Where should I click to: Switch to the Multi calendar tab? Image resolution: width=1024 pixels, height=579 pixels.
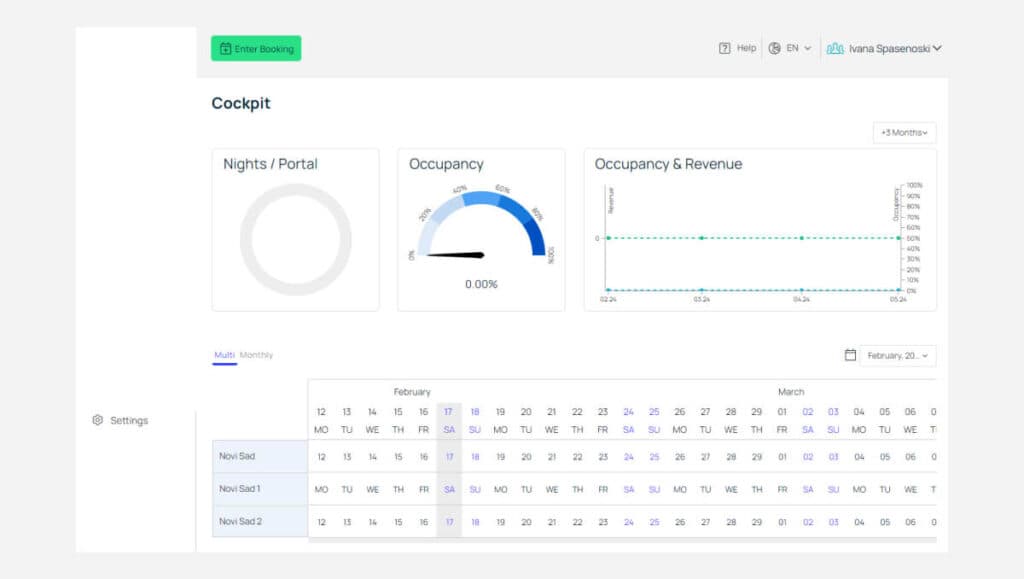[224, 355]
